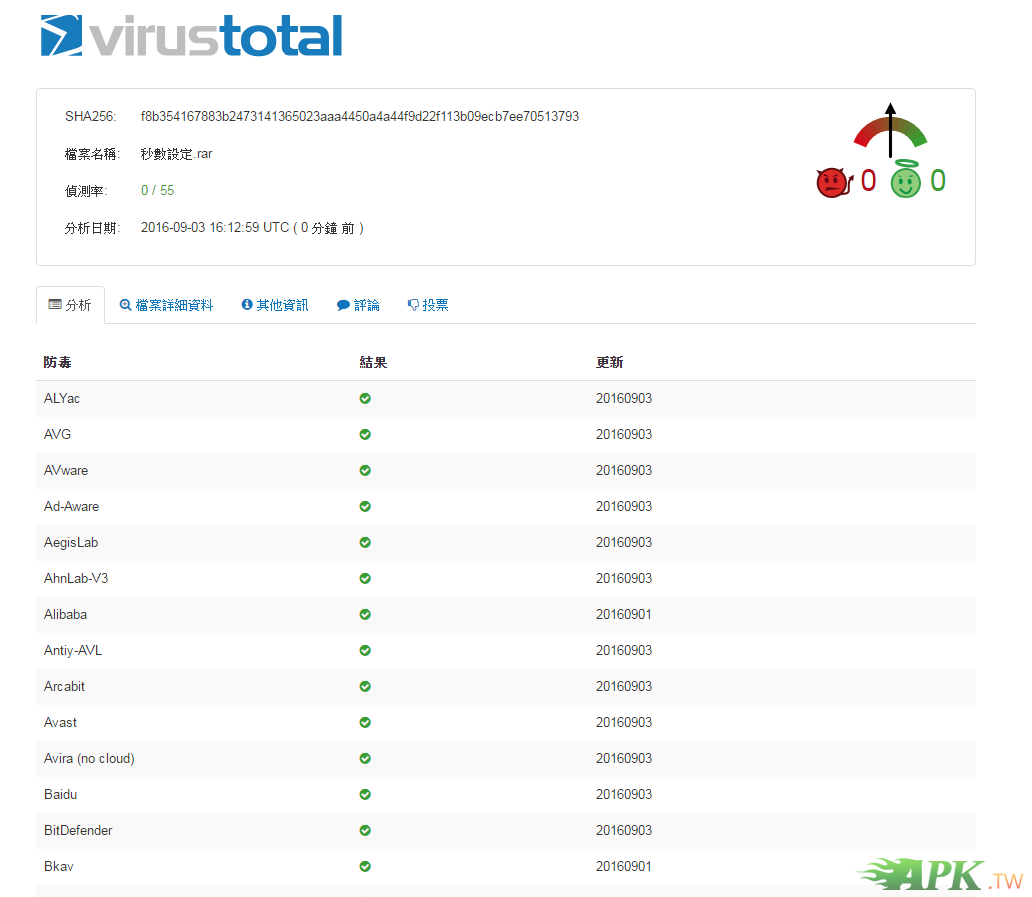1032x897 pixels.
Task: Click the green check icon for AVG
Action: tap(365, 434)
